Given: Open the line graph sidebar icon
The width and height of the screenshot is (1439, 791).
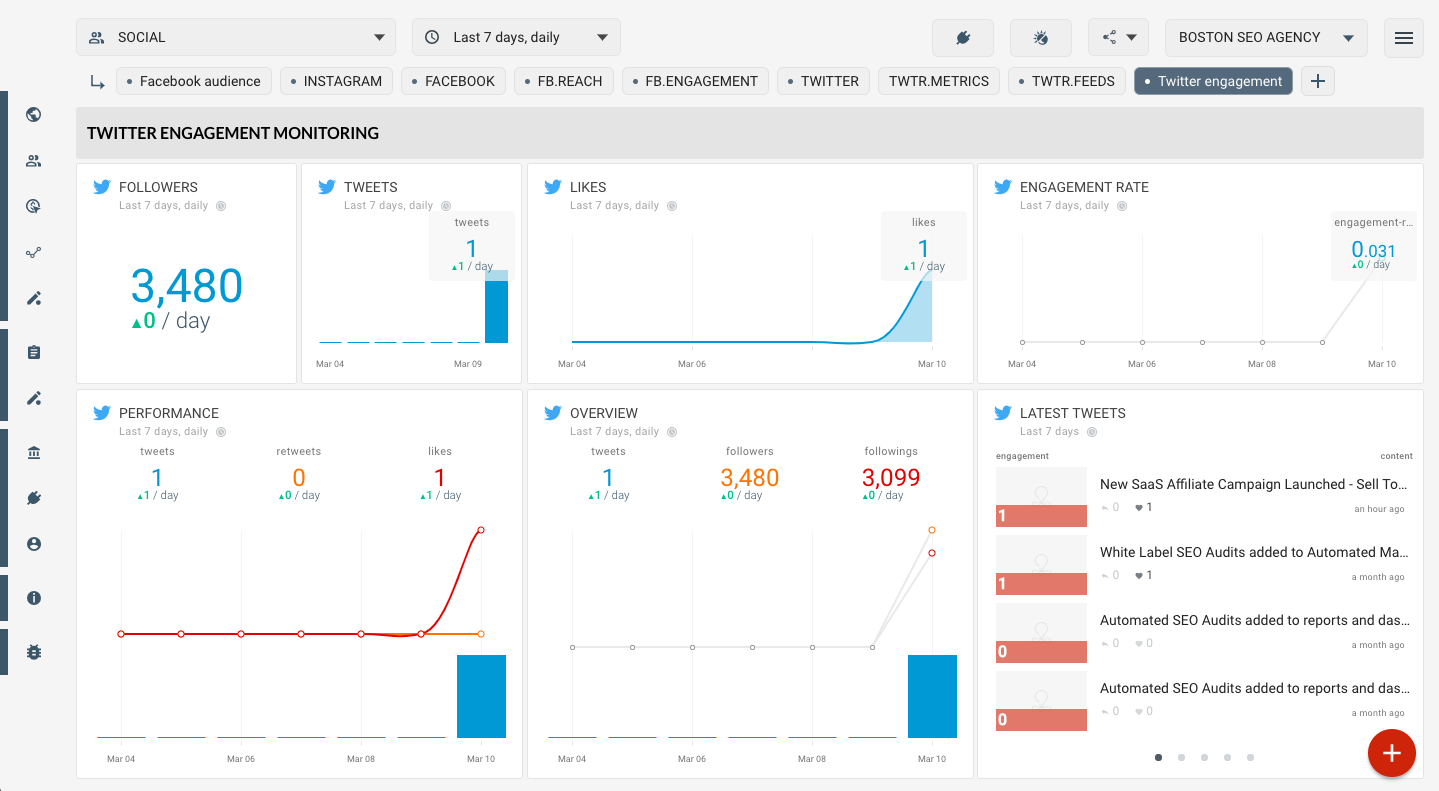Looking at the screenshot, I should pos(34,252).
